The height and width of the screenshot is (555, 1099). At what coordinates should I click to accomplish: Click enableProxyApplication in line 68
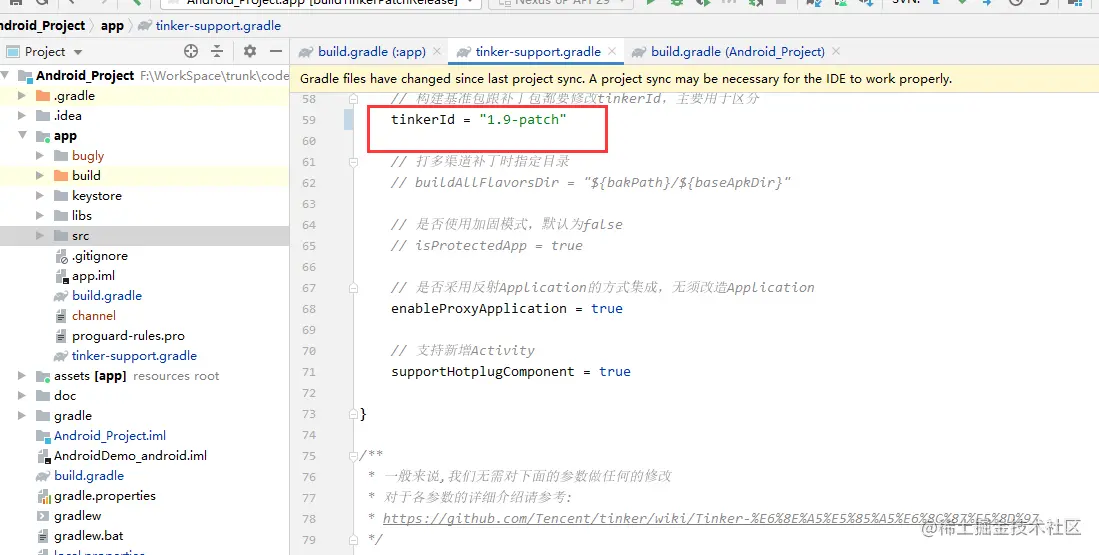point(479,308)
